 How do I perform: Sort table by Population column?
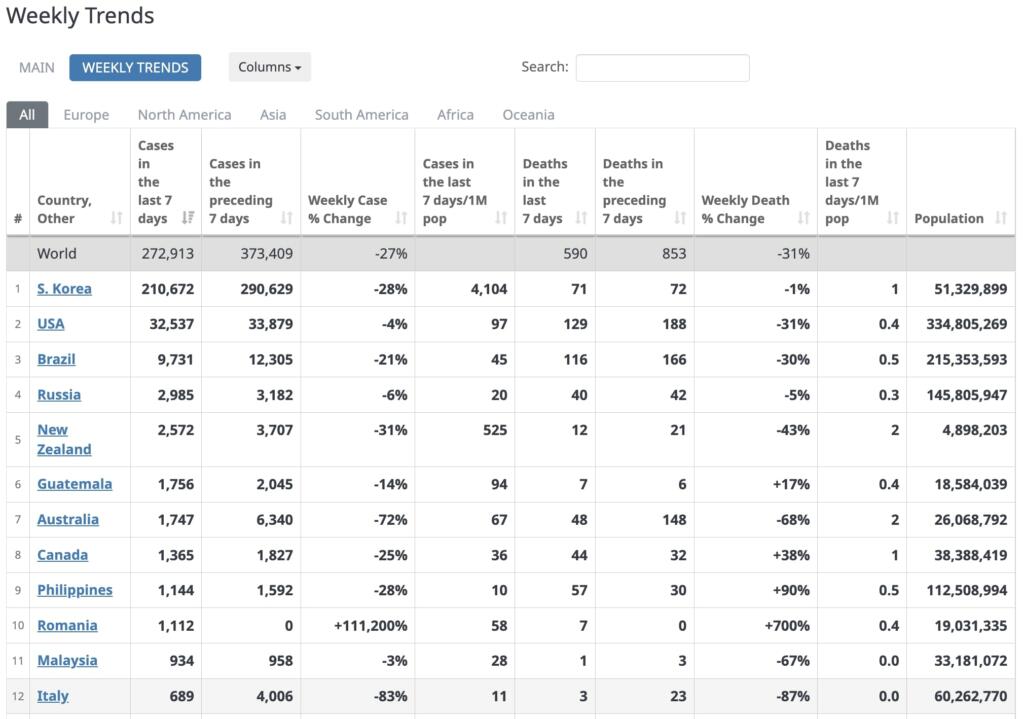click(1002, 218)
